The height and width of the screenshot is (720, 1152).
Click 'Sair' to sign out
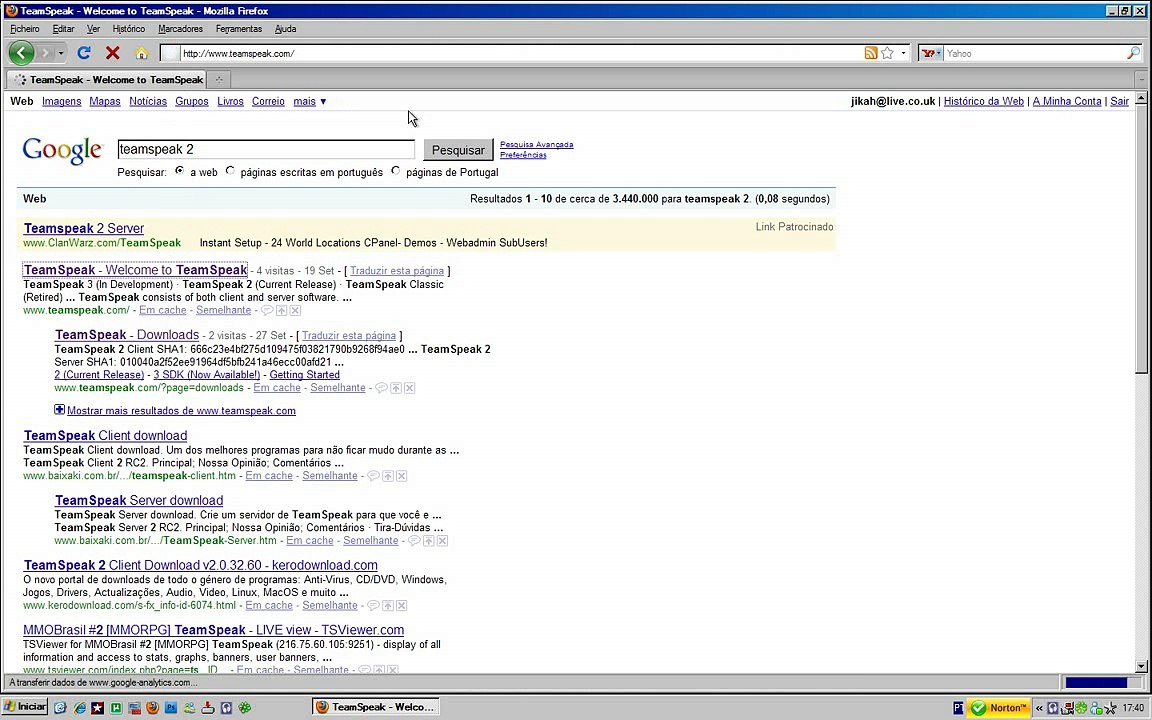1119,101
